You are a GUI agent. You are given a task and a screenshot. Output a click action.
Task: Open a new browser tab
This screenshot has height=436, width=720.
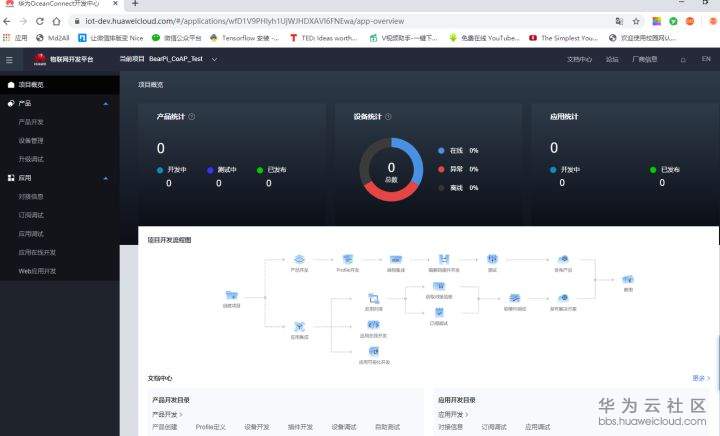[x=135, y=4]
